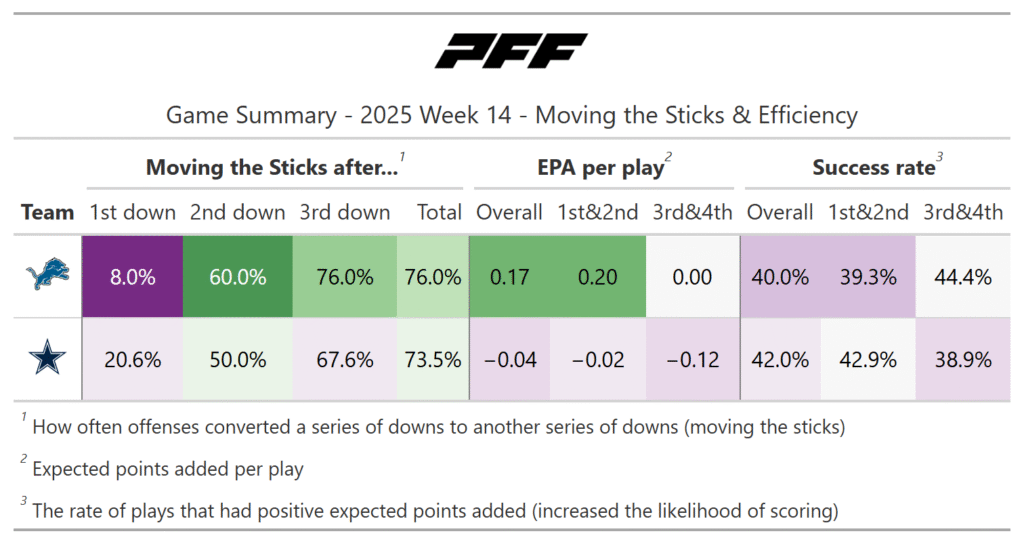Select the Lions 8.0% purple cell
The image size is (1024, 542).
[133, 277]
